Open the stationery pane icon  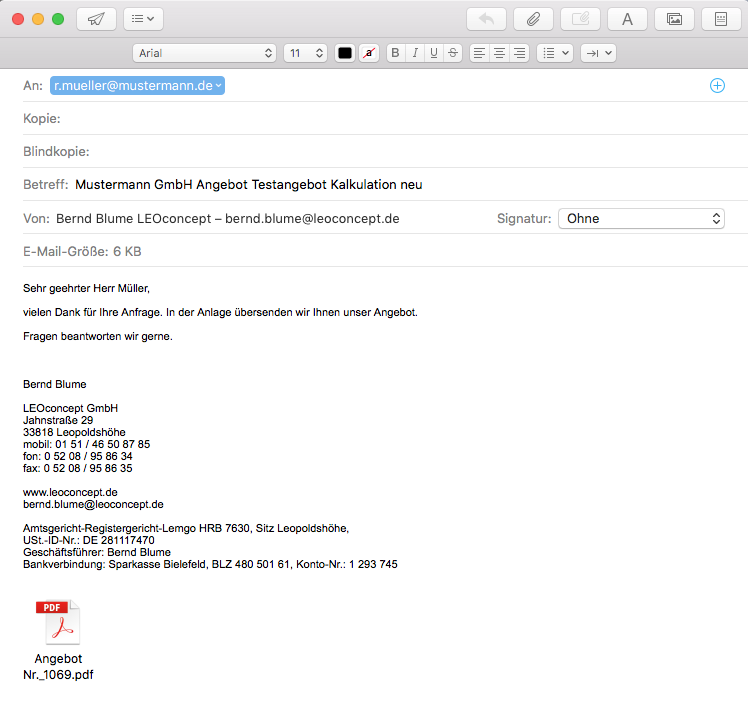pos(721,19)
